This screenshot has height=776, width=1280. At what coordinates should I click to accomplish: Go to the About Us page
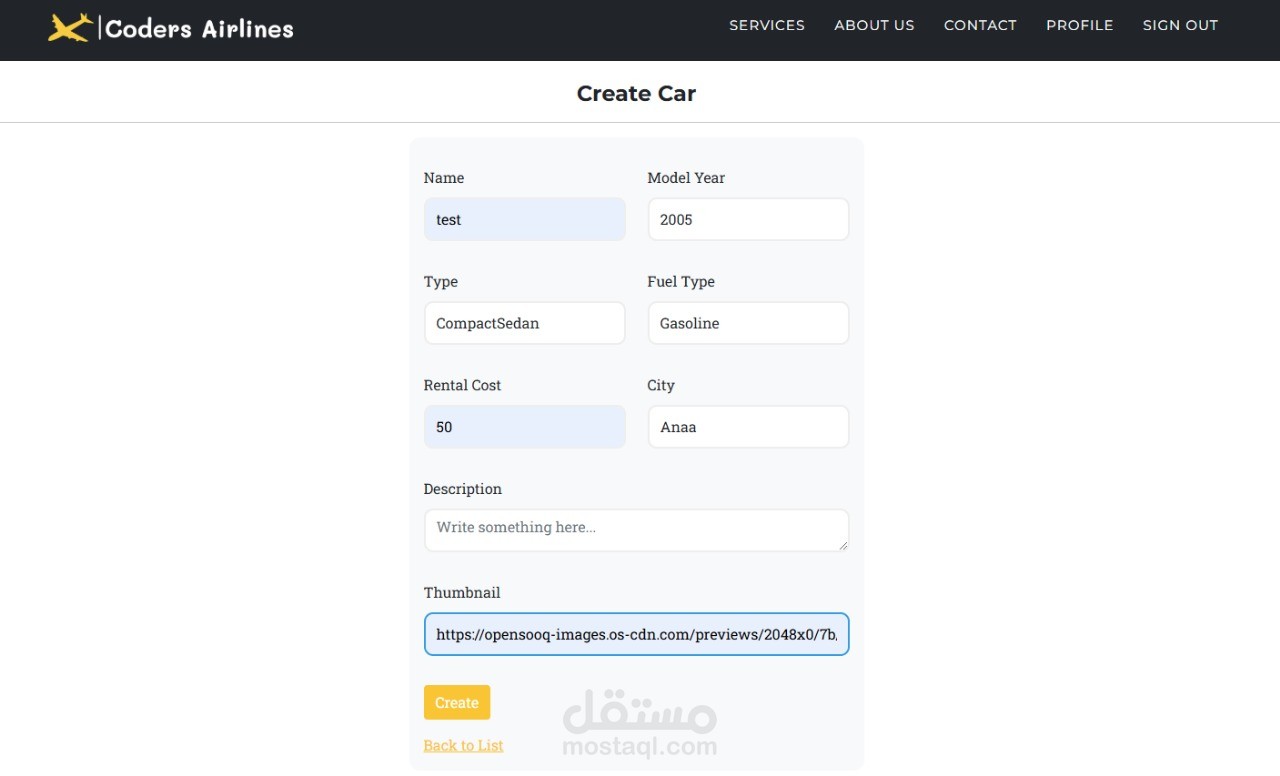pyautogui.click(x=874, y=26)
